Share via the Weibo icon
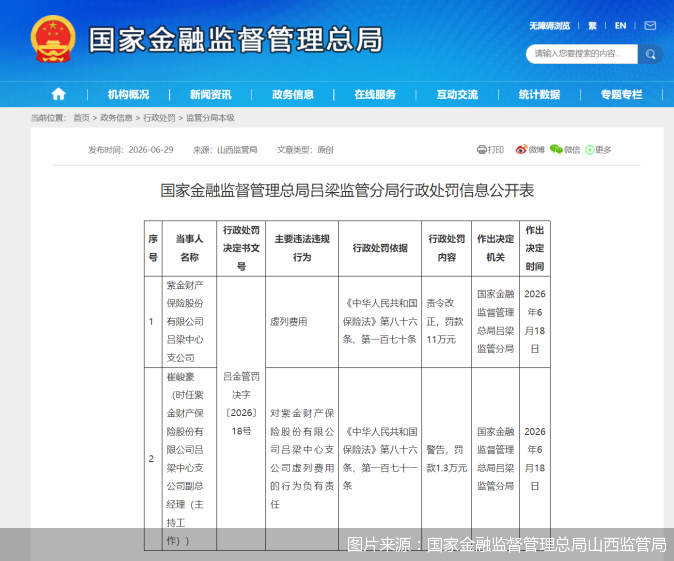Screen dimensions: 674x561 click(521, 150)
